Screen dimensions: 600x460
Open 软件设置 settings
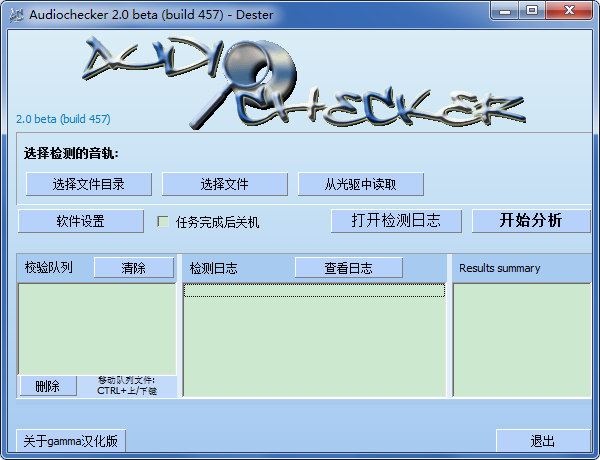coord(81,221)
